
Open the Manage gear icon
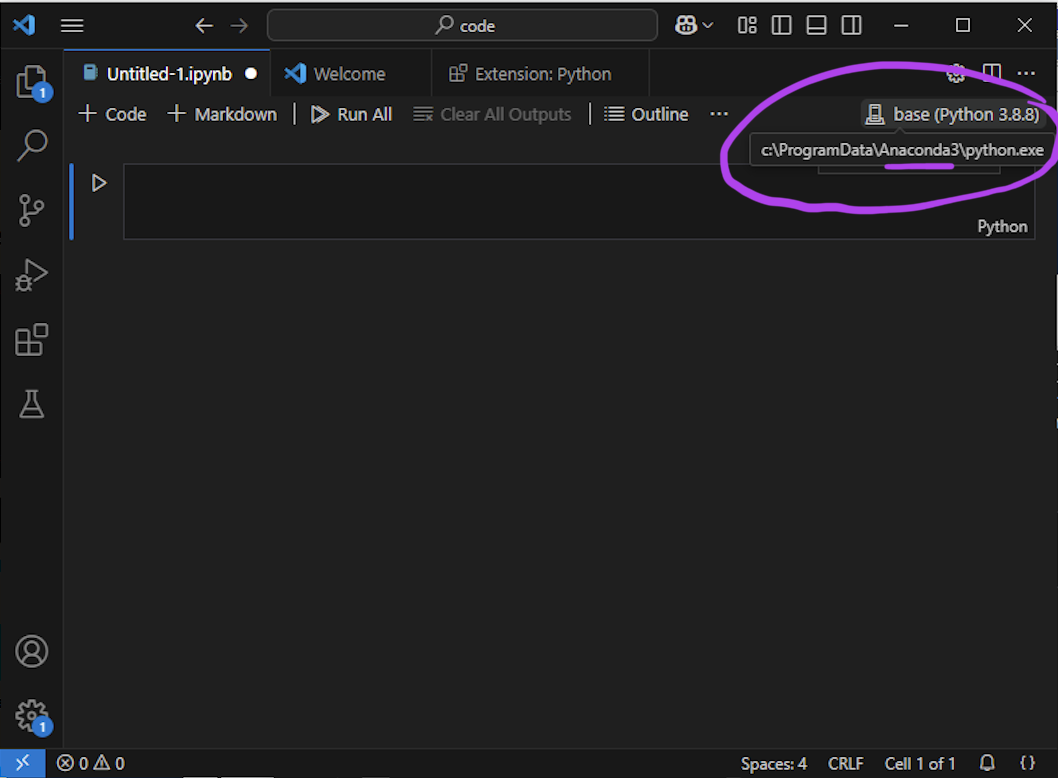pyautogui.click(x=32, y=715)
